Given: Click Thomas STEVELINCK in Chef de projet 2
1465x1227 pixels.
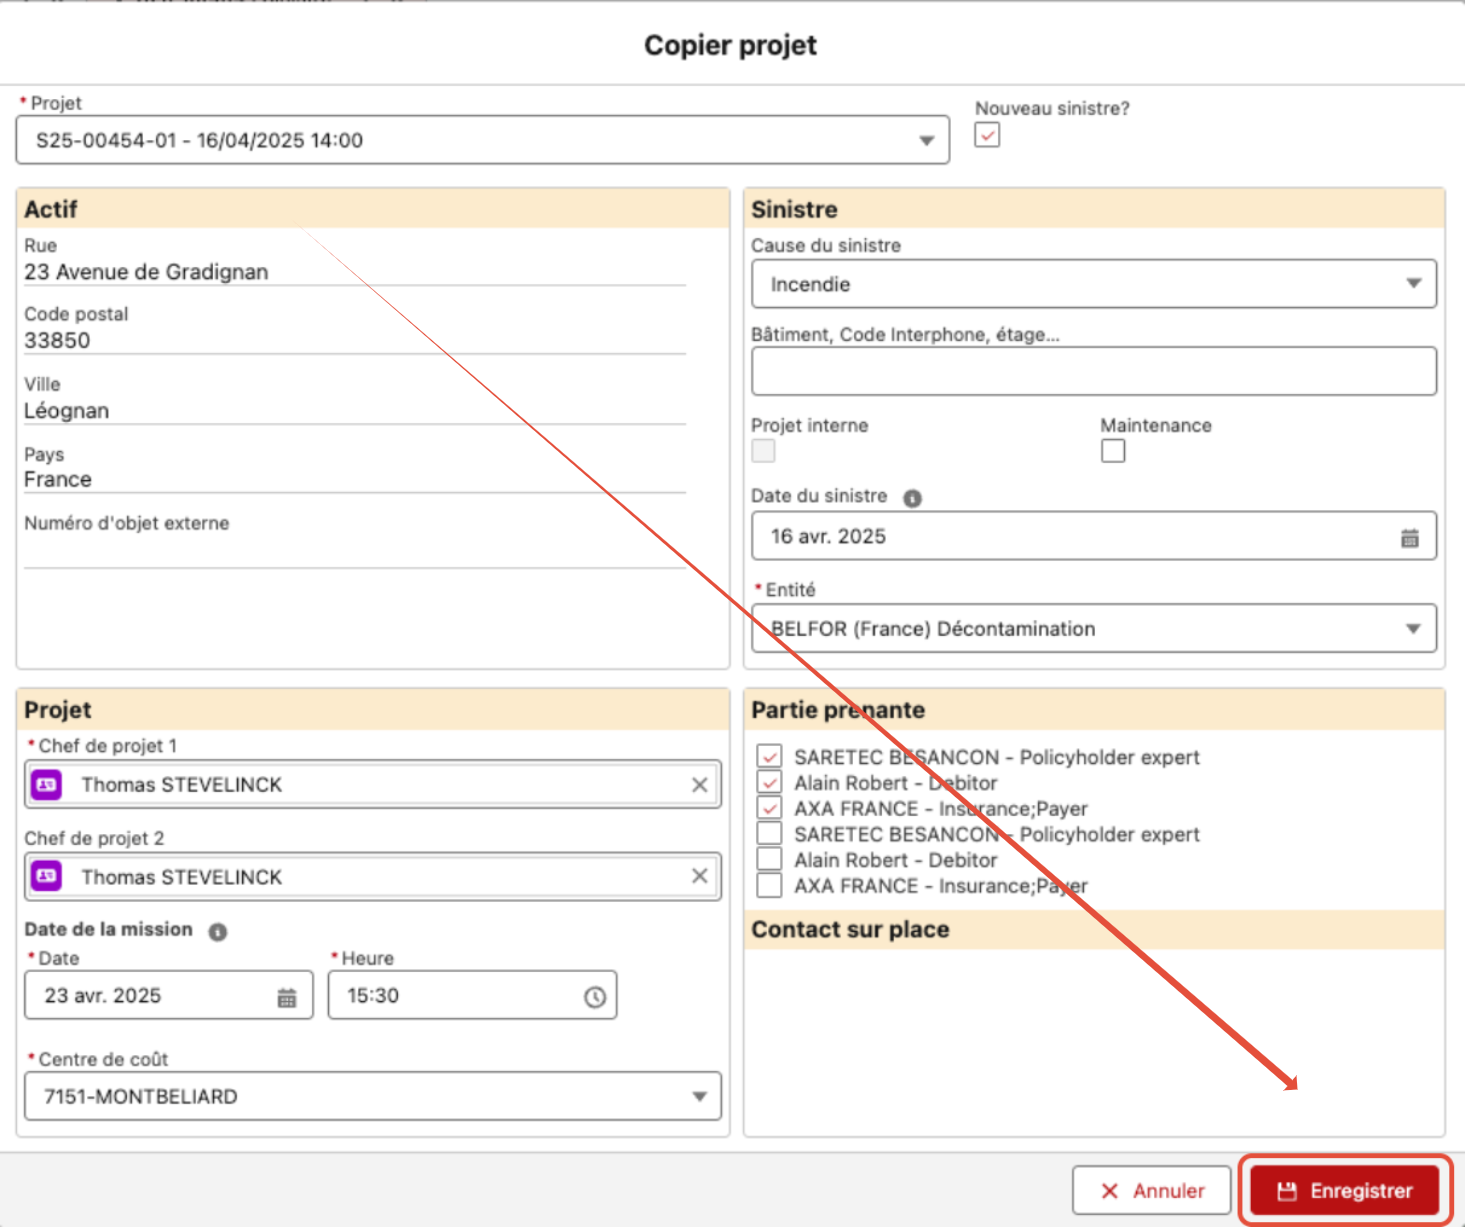Looking at the screenshot, I should coord(182,877).
